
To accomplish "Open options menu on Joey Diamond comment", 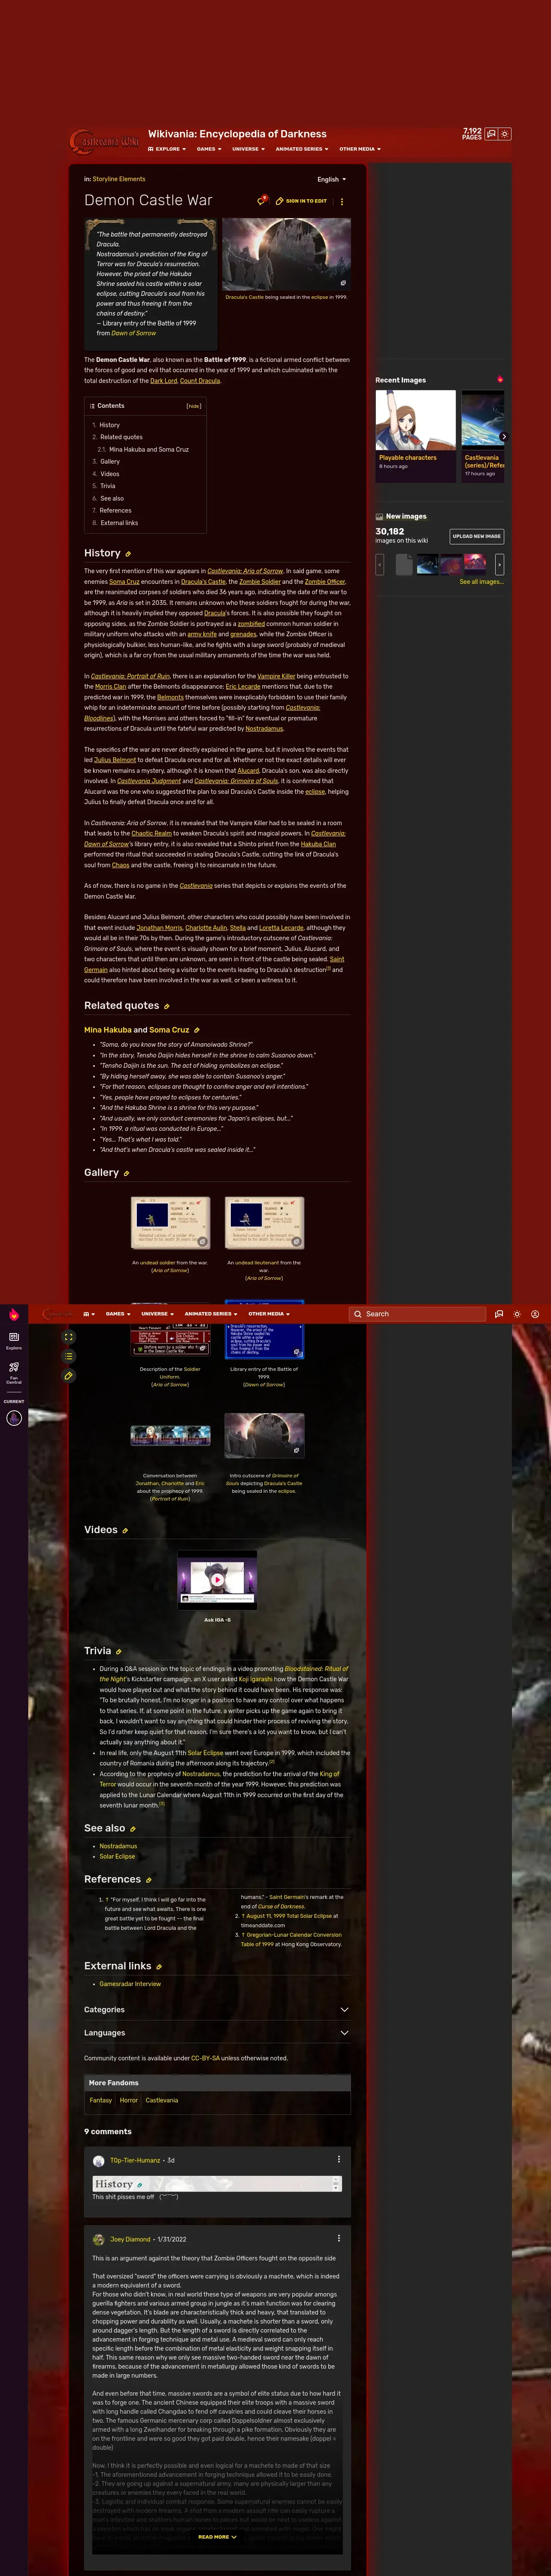I will [x=339, y=2239].
